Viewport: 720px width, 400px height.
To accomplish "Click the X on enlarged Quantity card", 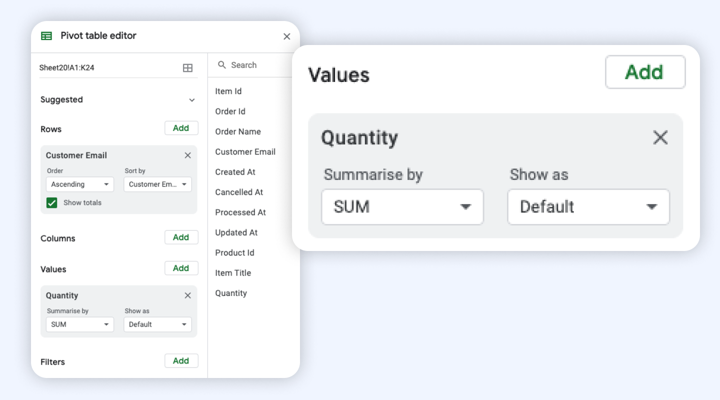I will [x=660, y=137].
